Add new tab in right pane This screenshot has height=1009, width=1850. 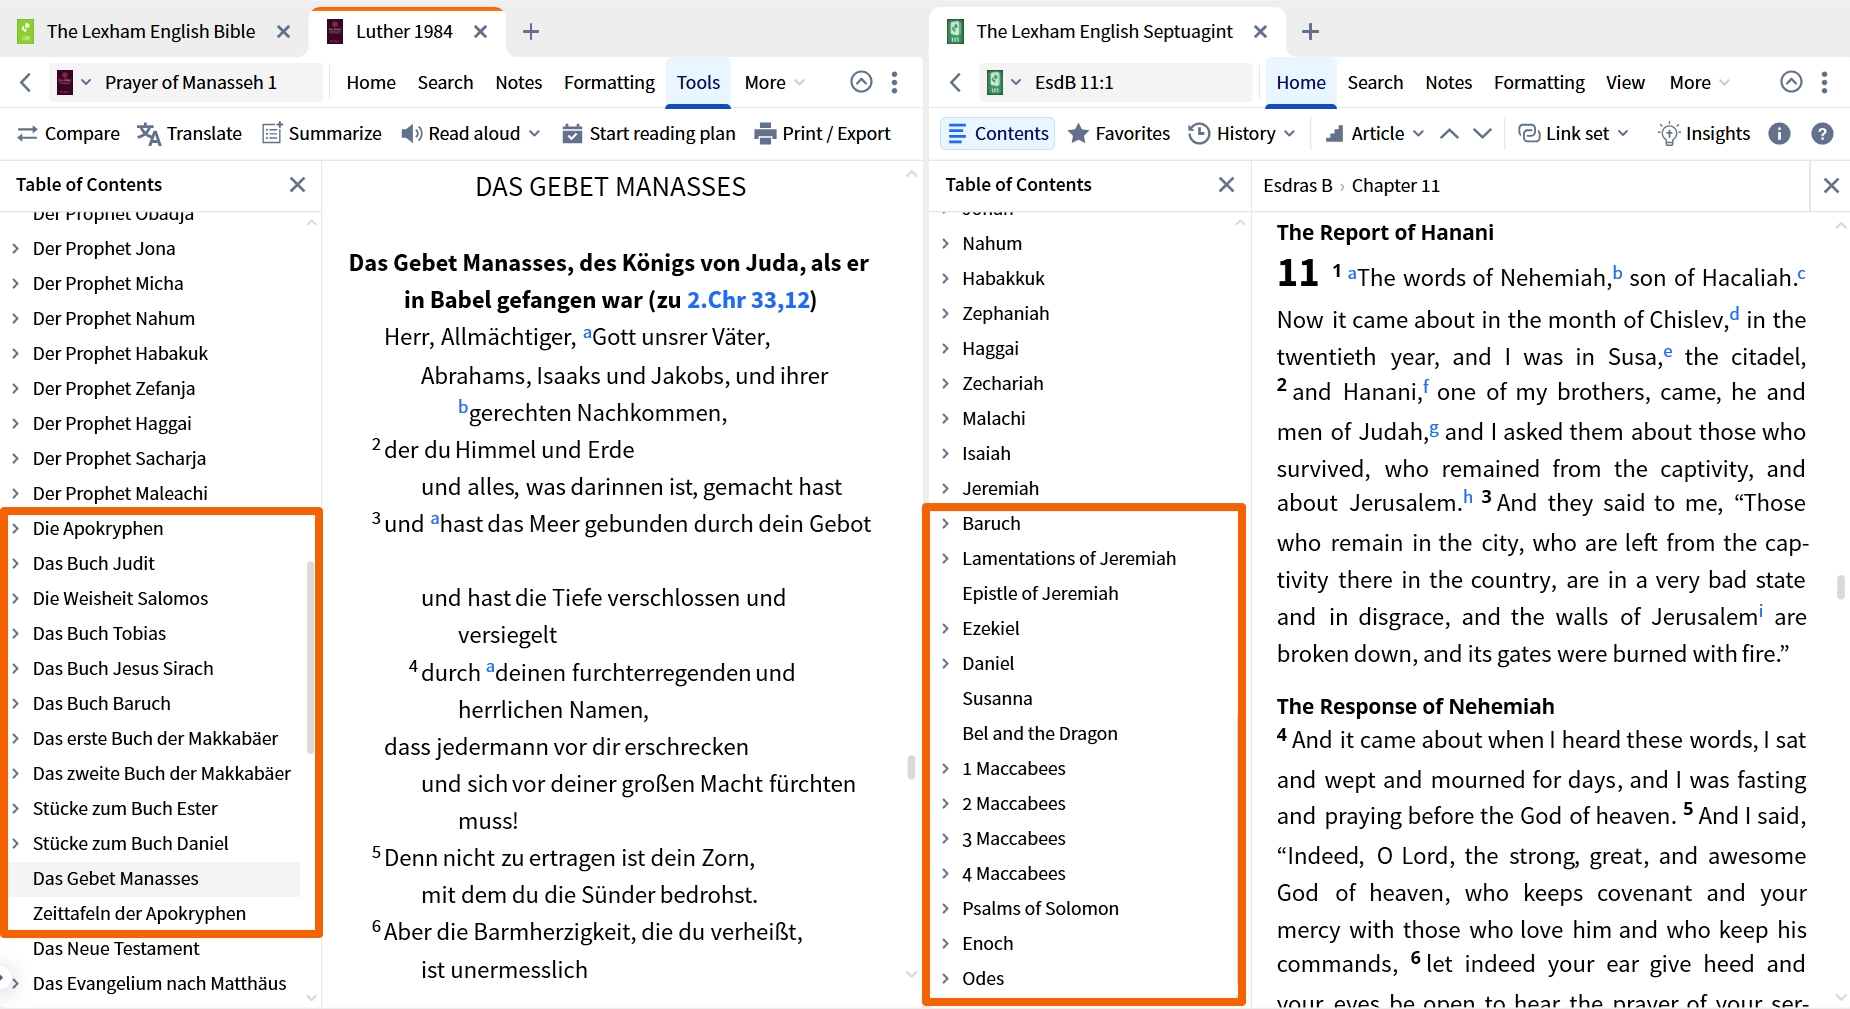[1310, 32]
